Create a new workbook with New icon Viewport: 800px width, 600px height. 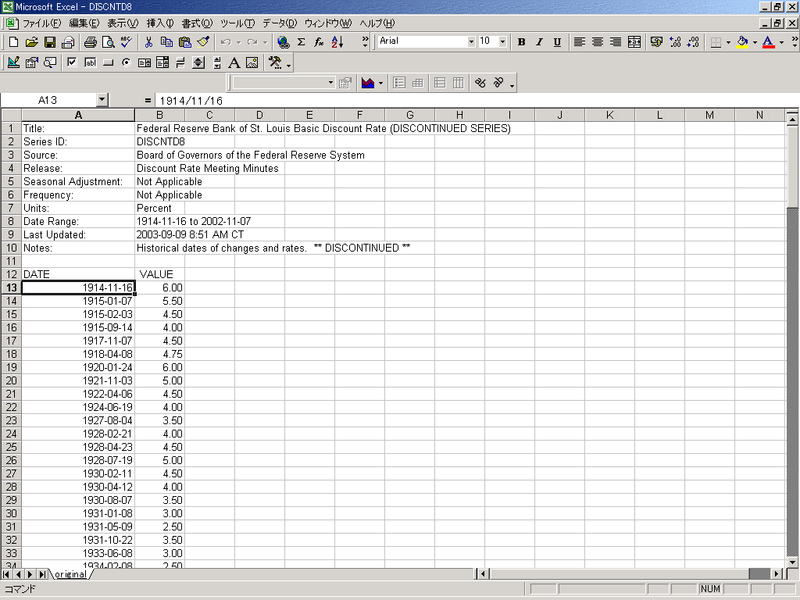pyautogui.click(x=13, y=42)
